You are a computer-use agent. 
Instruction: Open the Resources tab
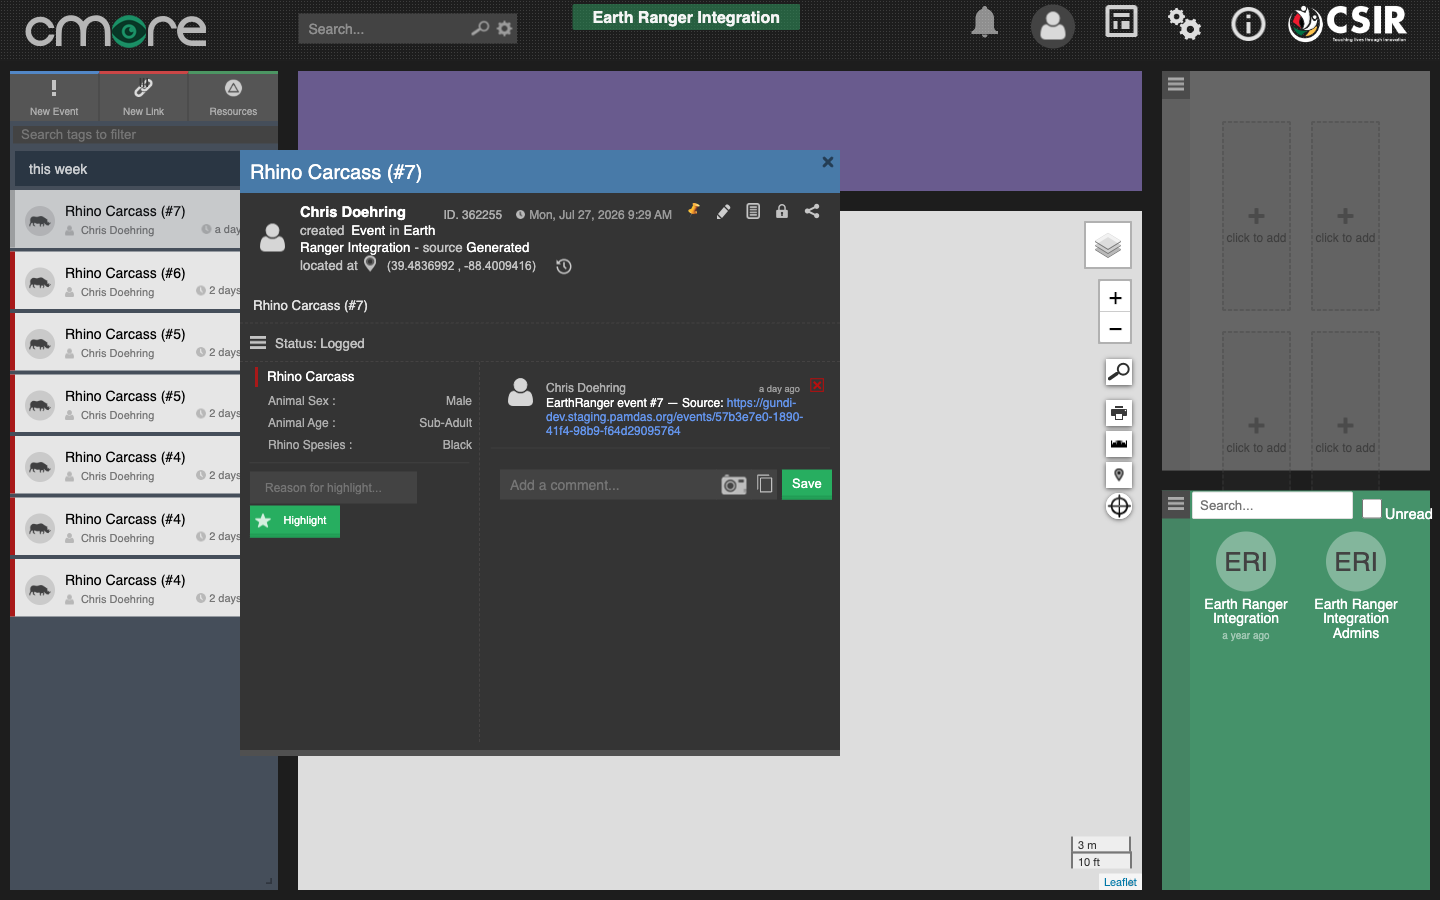(x=233, y=97)
